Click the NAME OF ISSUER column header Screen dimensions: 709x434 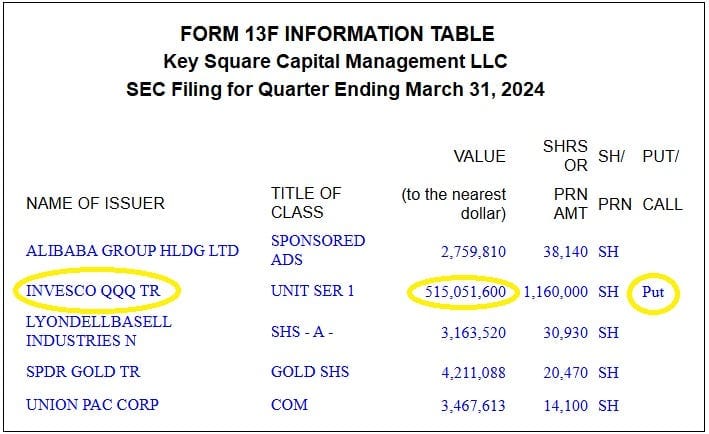(x=95, y=203)
